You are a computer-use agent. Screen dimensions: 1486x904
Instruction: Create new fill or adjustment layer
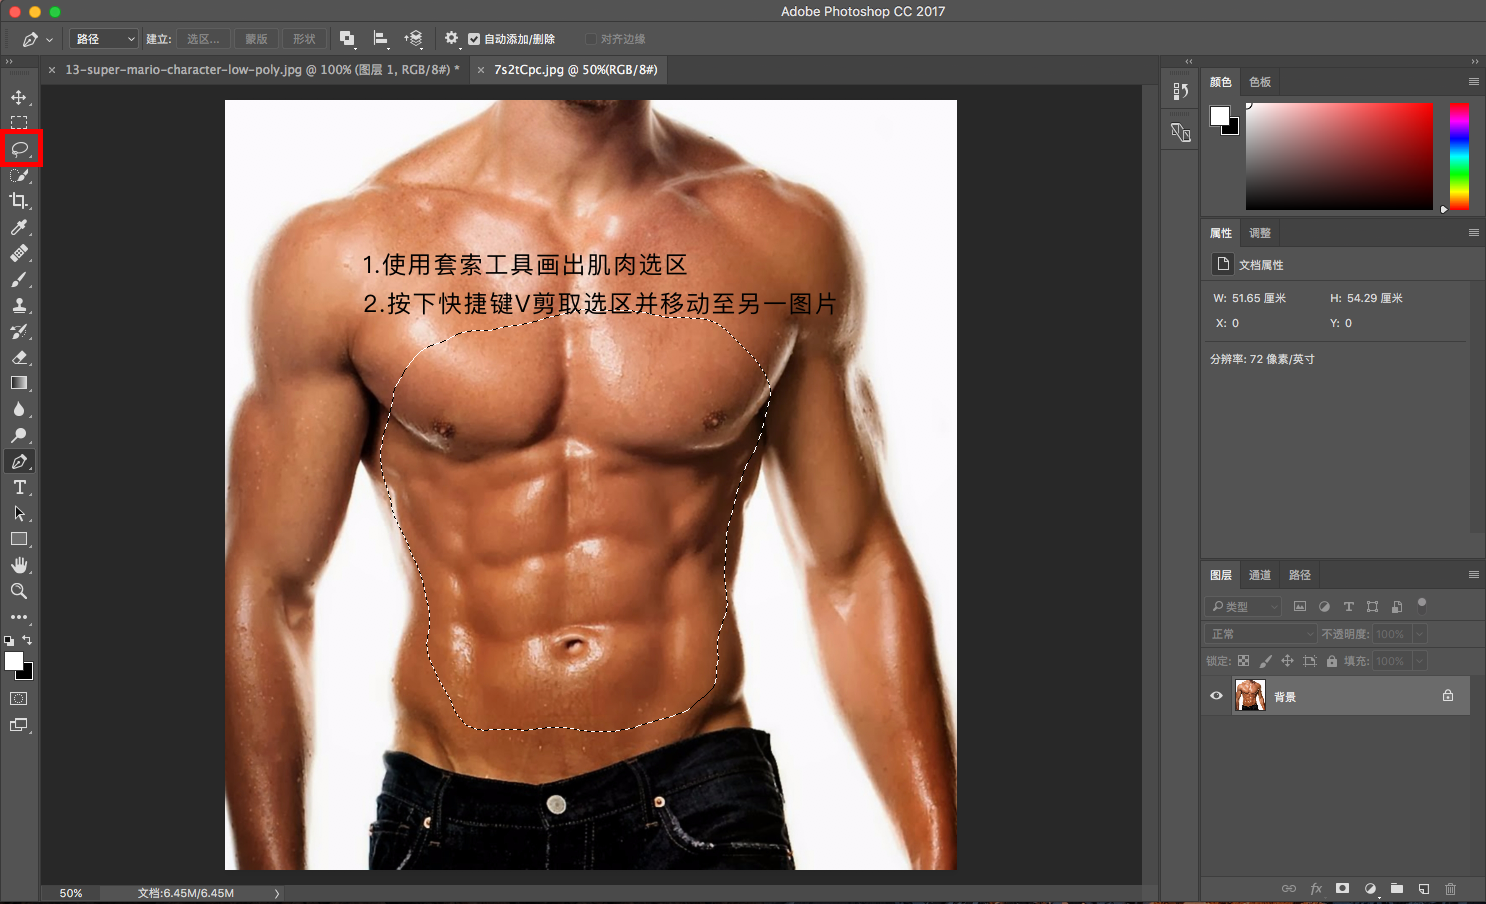(1370, 888)
